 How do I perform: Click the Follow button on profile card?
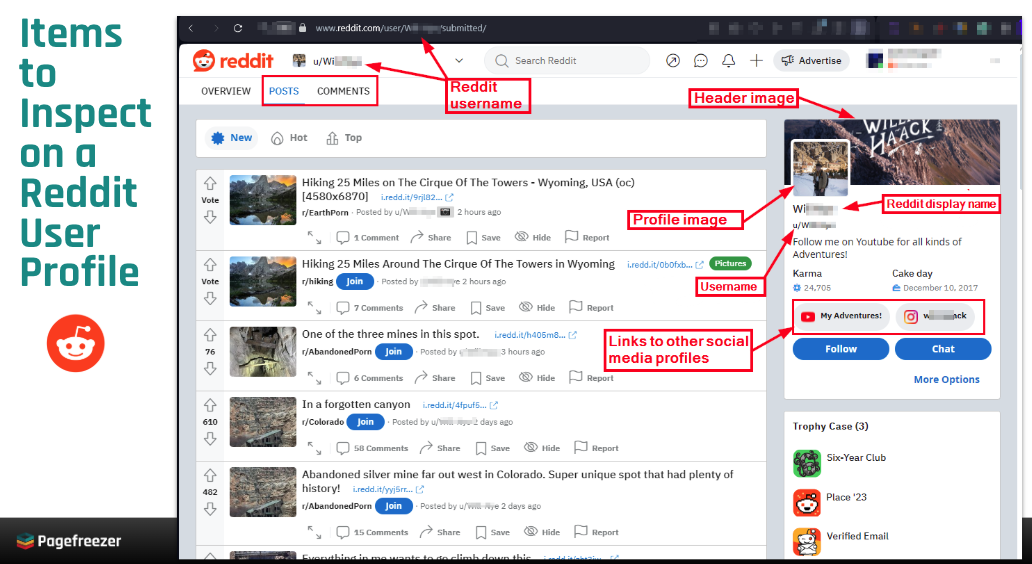tap(840, 349)
